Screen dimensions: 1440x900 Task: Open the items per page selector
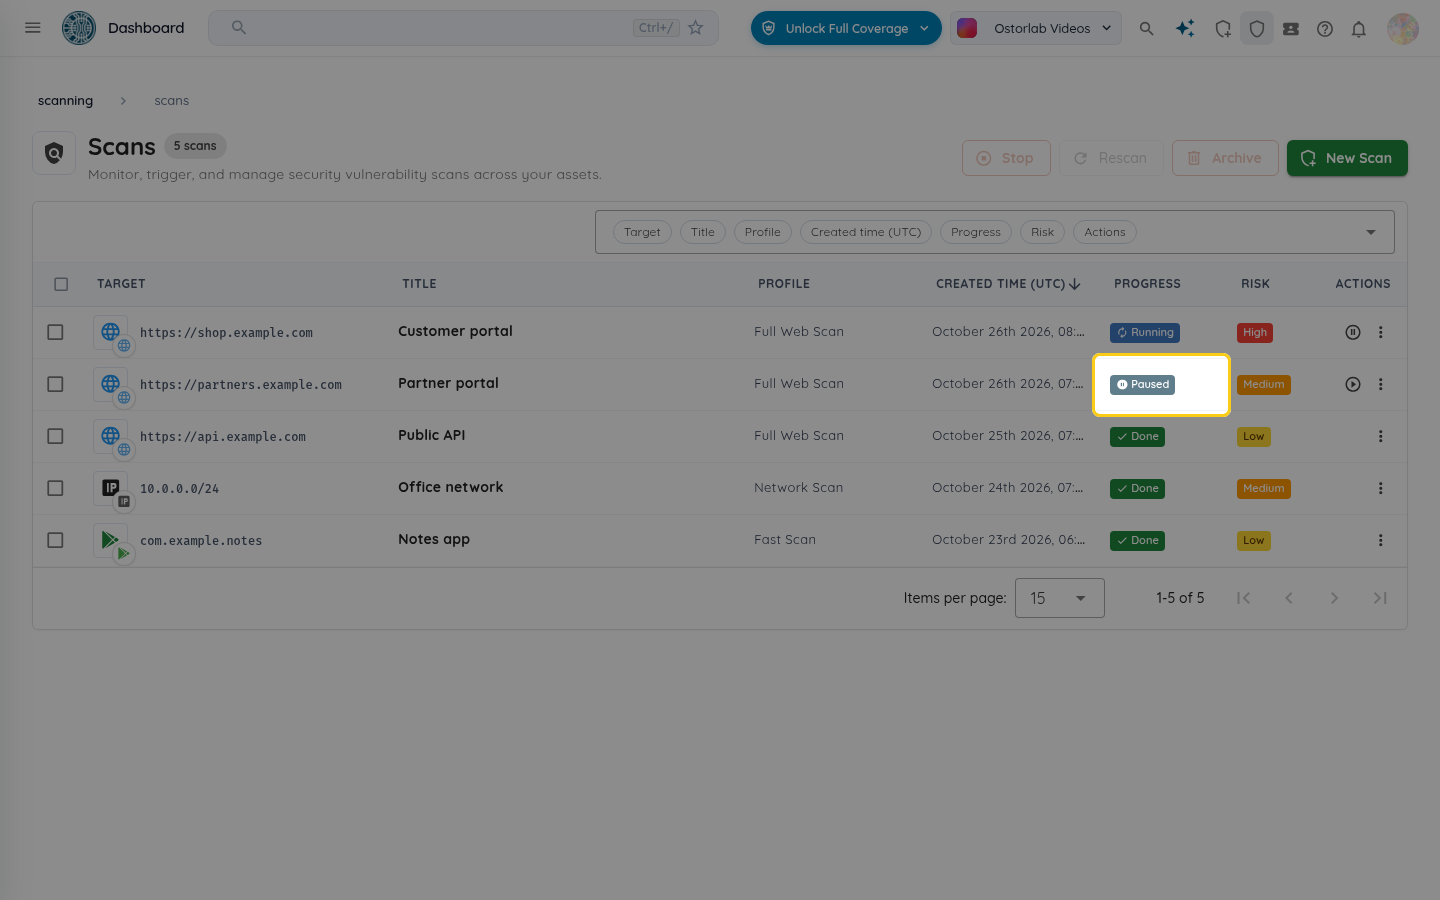1059,598
